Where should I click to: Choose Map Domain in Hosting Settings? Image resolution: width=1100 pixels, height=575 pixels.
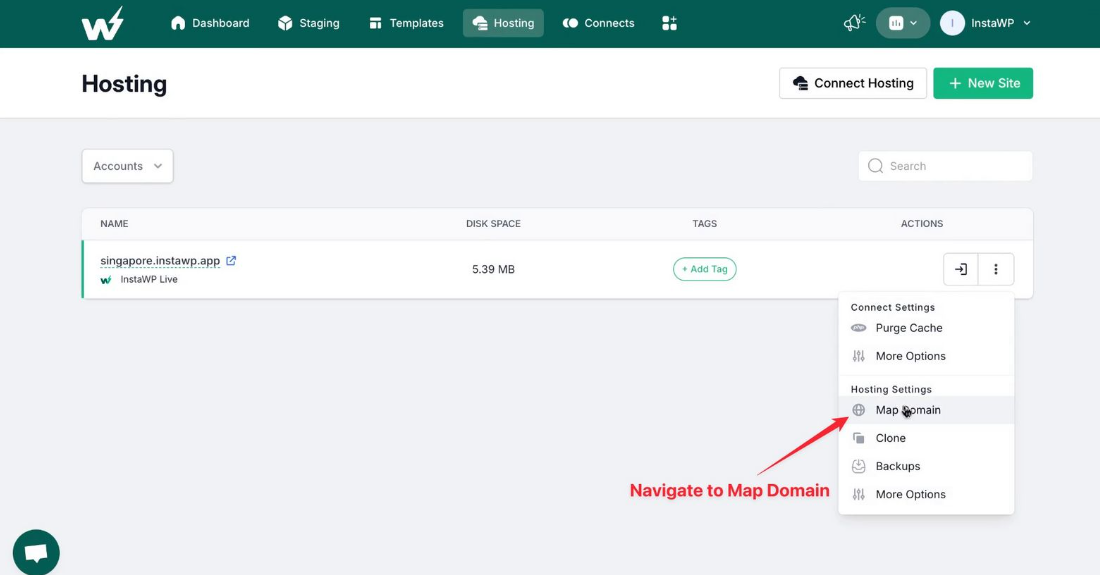pyautogui.click(x=926, y=410)
